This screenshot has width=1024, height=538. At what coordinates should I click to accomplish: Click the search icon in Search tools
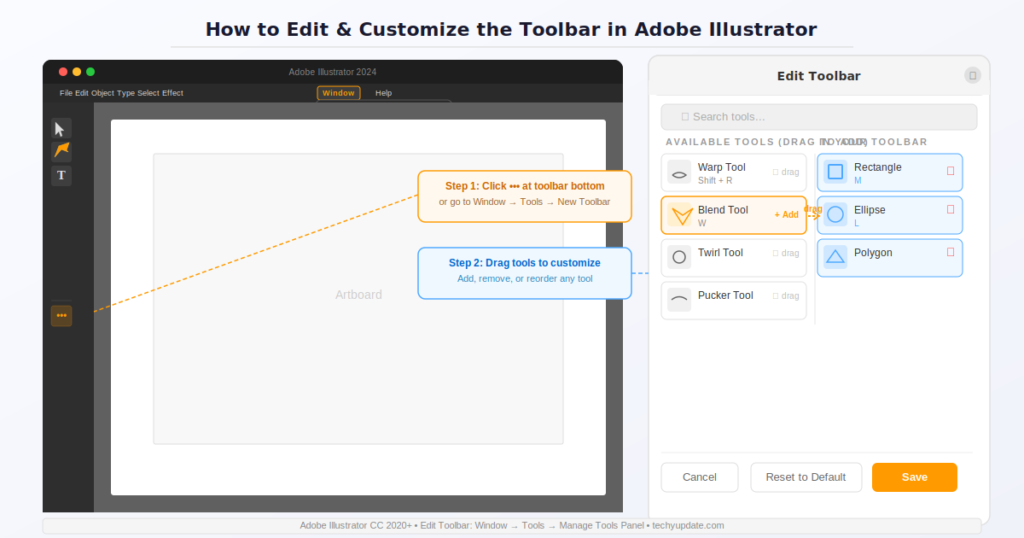(x=684, y=117)
